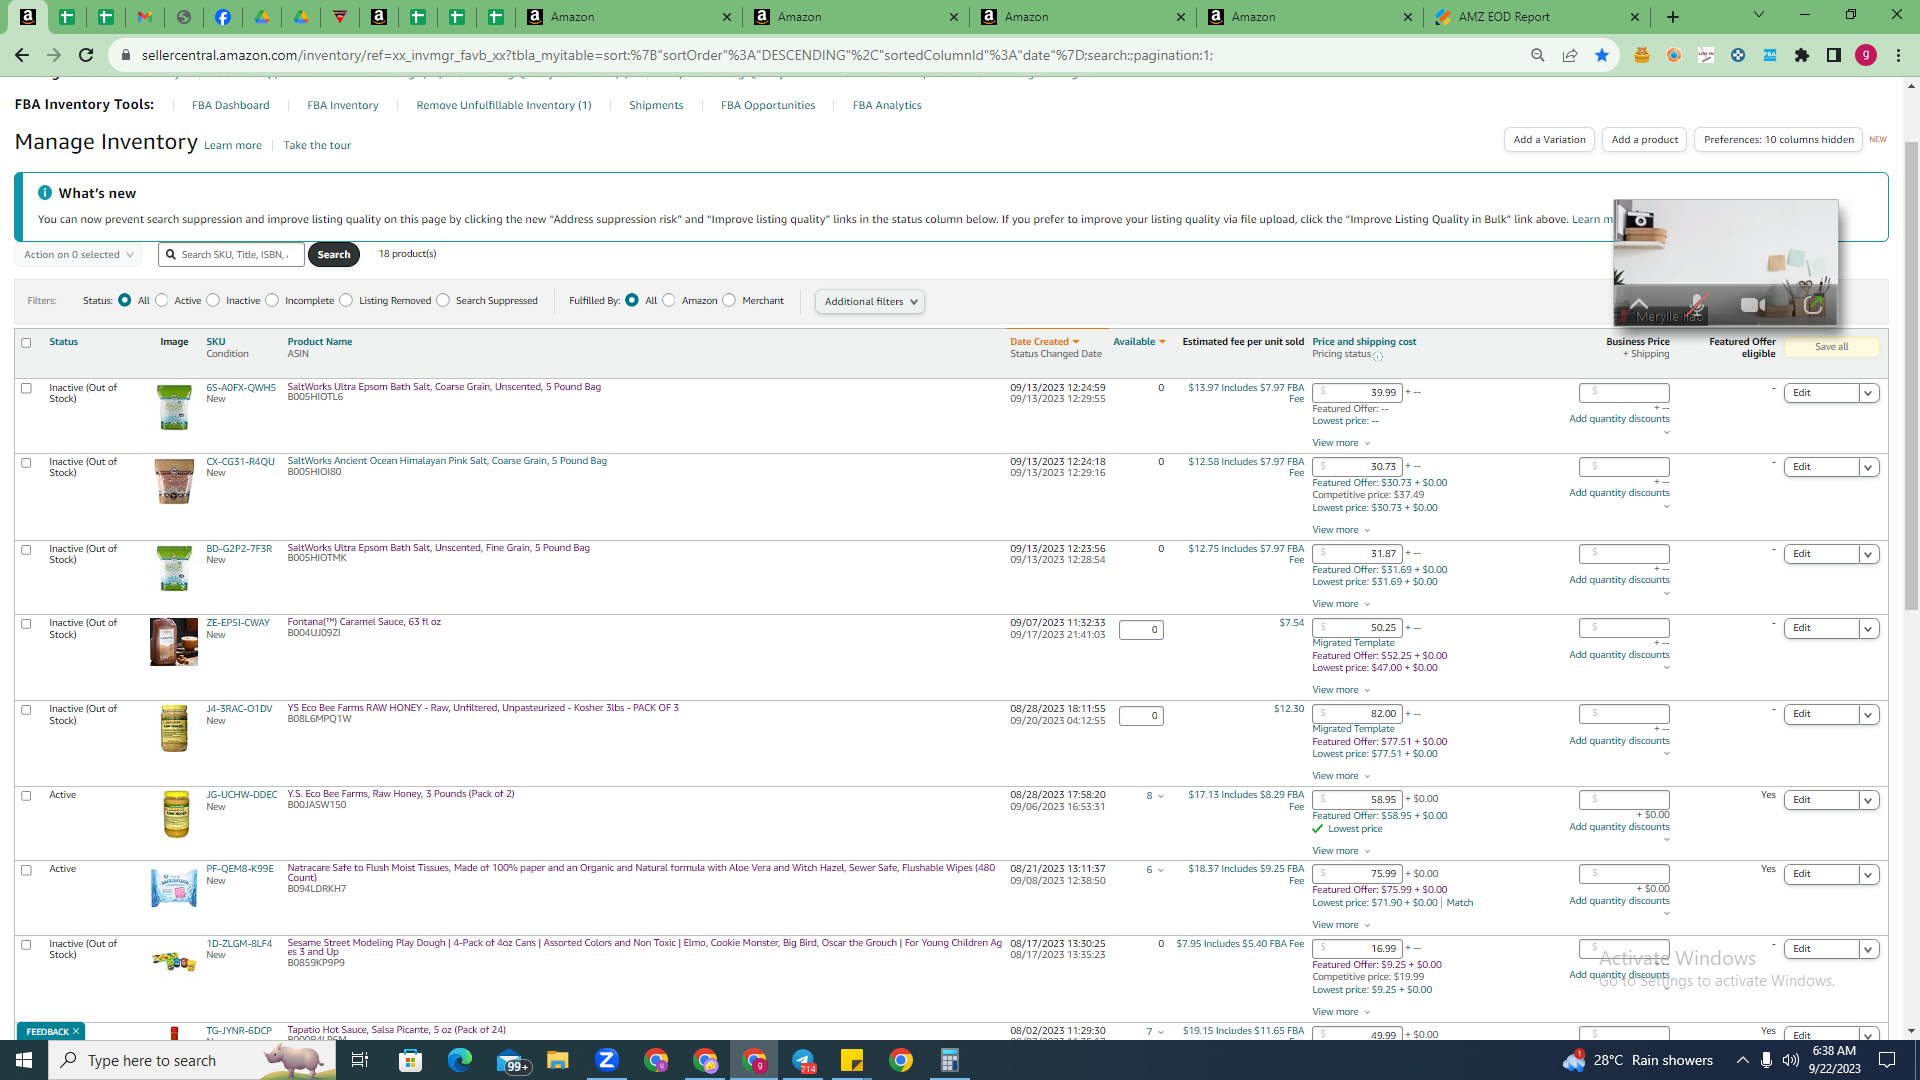Expand available quantity arrow for JG-UCHW-DDEC
The image size is (1920, 1080).
click(x=1161, y=797)
